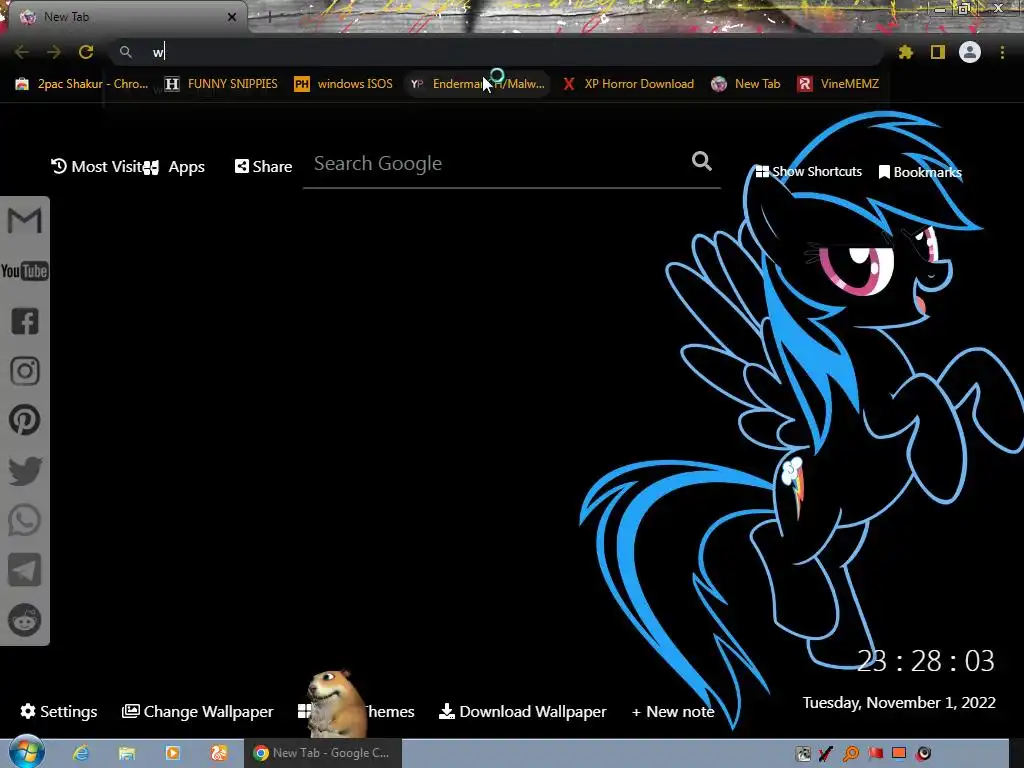Open windows ISOS bookmark
1024x768 pixels.
[344, 84]
